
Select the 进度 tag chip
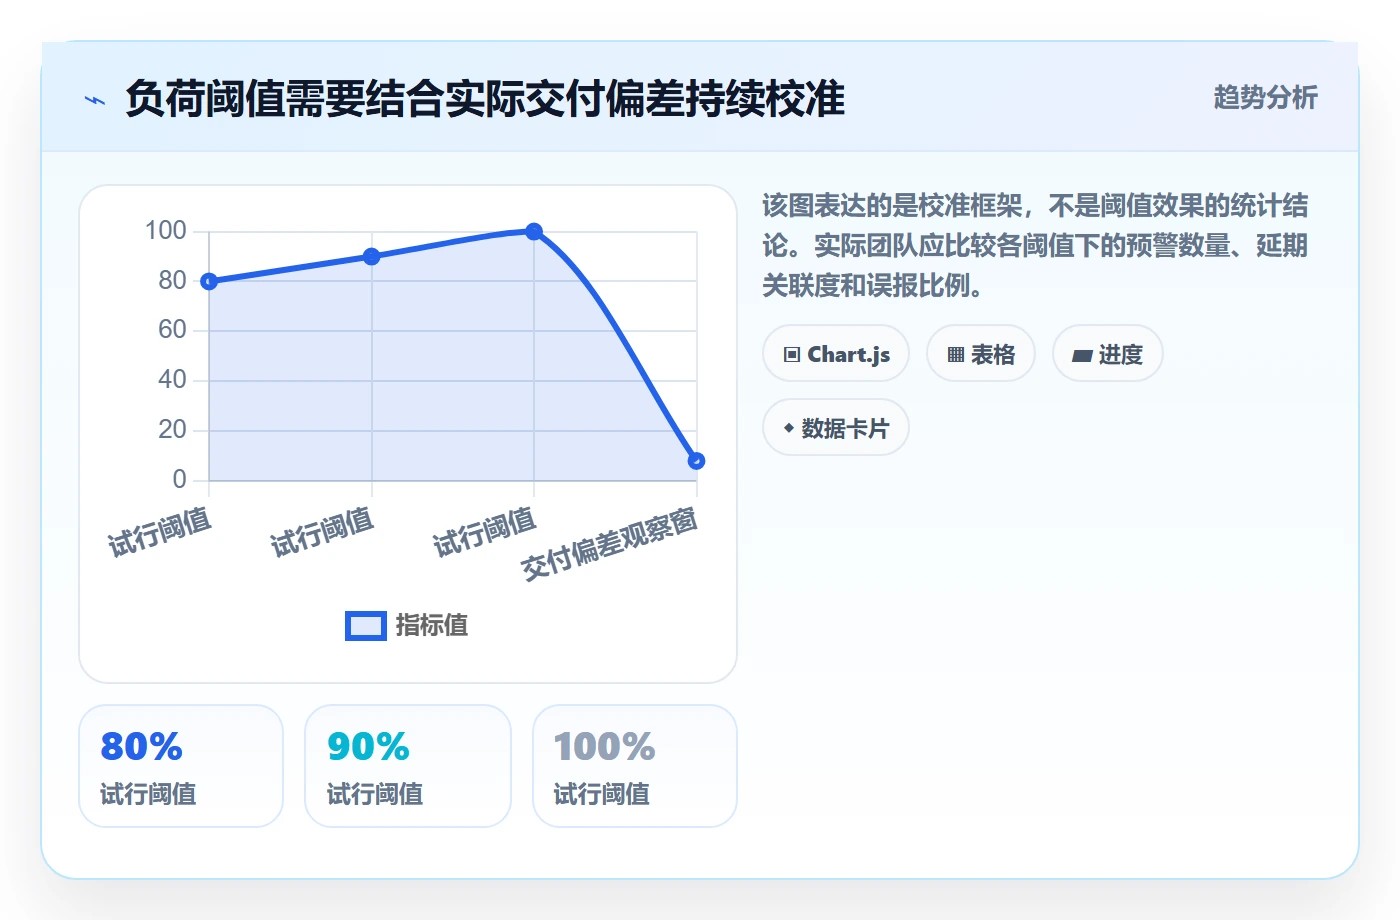[1108, 354]
